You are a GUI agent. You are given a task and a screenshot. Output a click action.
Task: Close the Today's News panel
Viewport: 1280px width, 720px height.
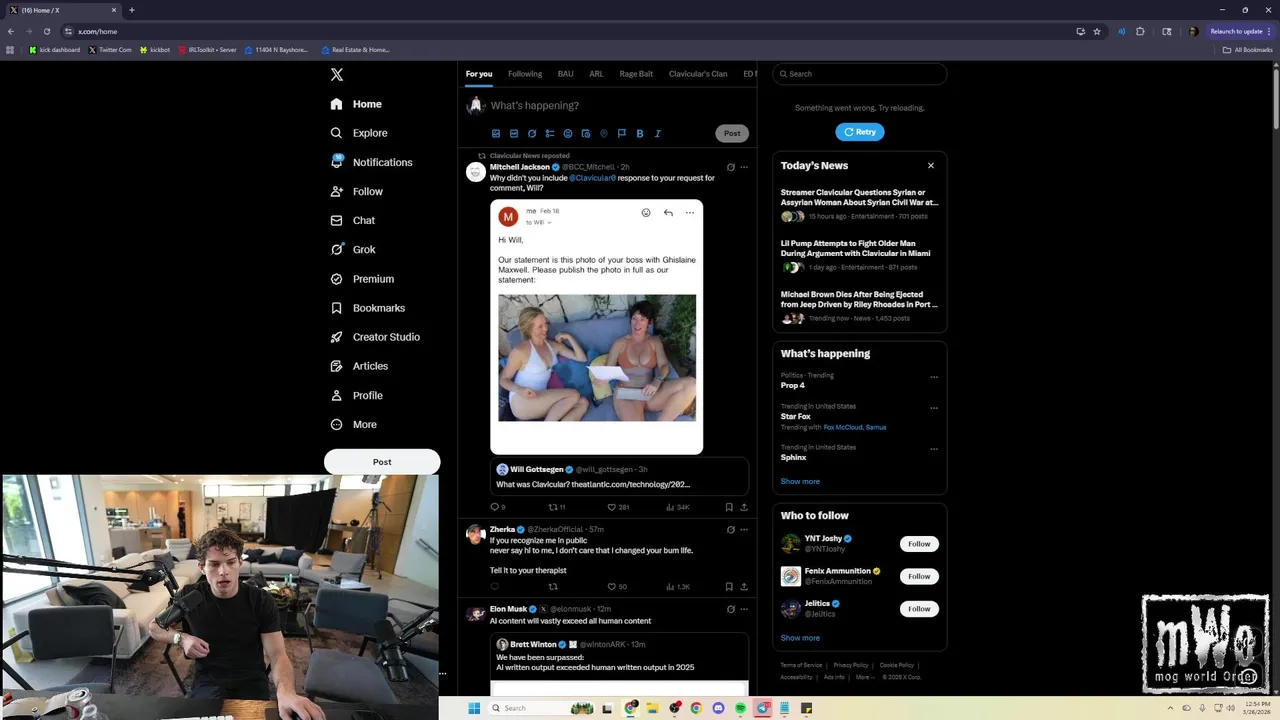[x=931, y=166]
